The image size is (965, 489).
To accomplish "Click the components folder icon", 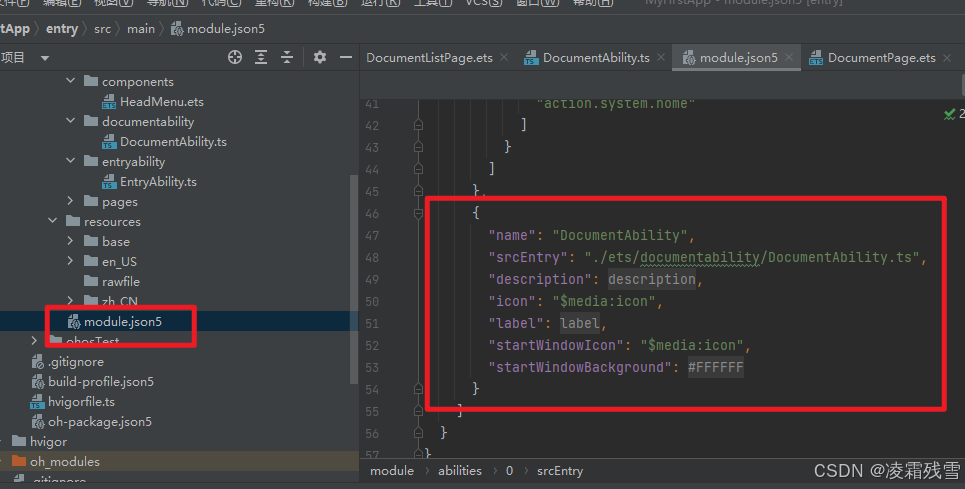I will click(x=91, y=81).
